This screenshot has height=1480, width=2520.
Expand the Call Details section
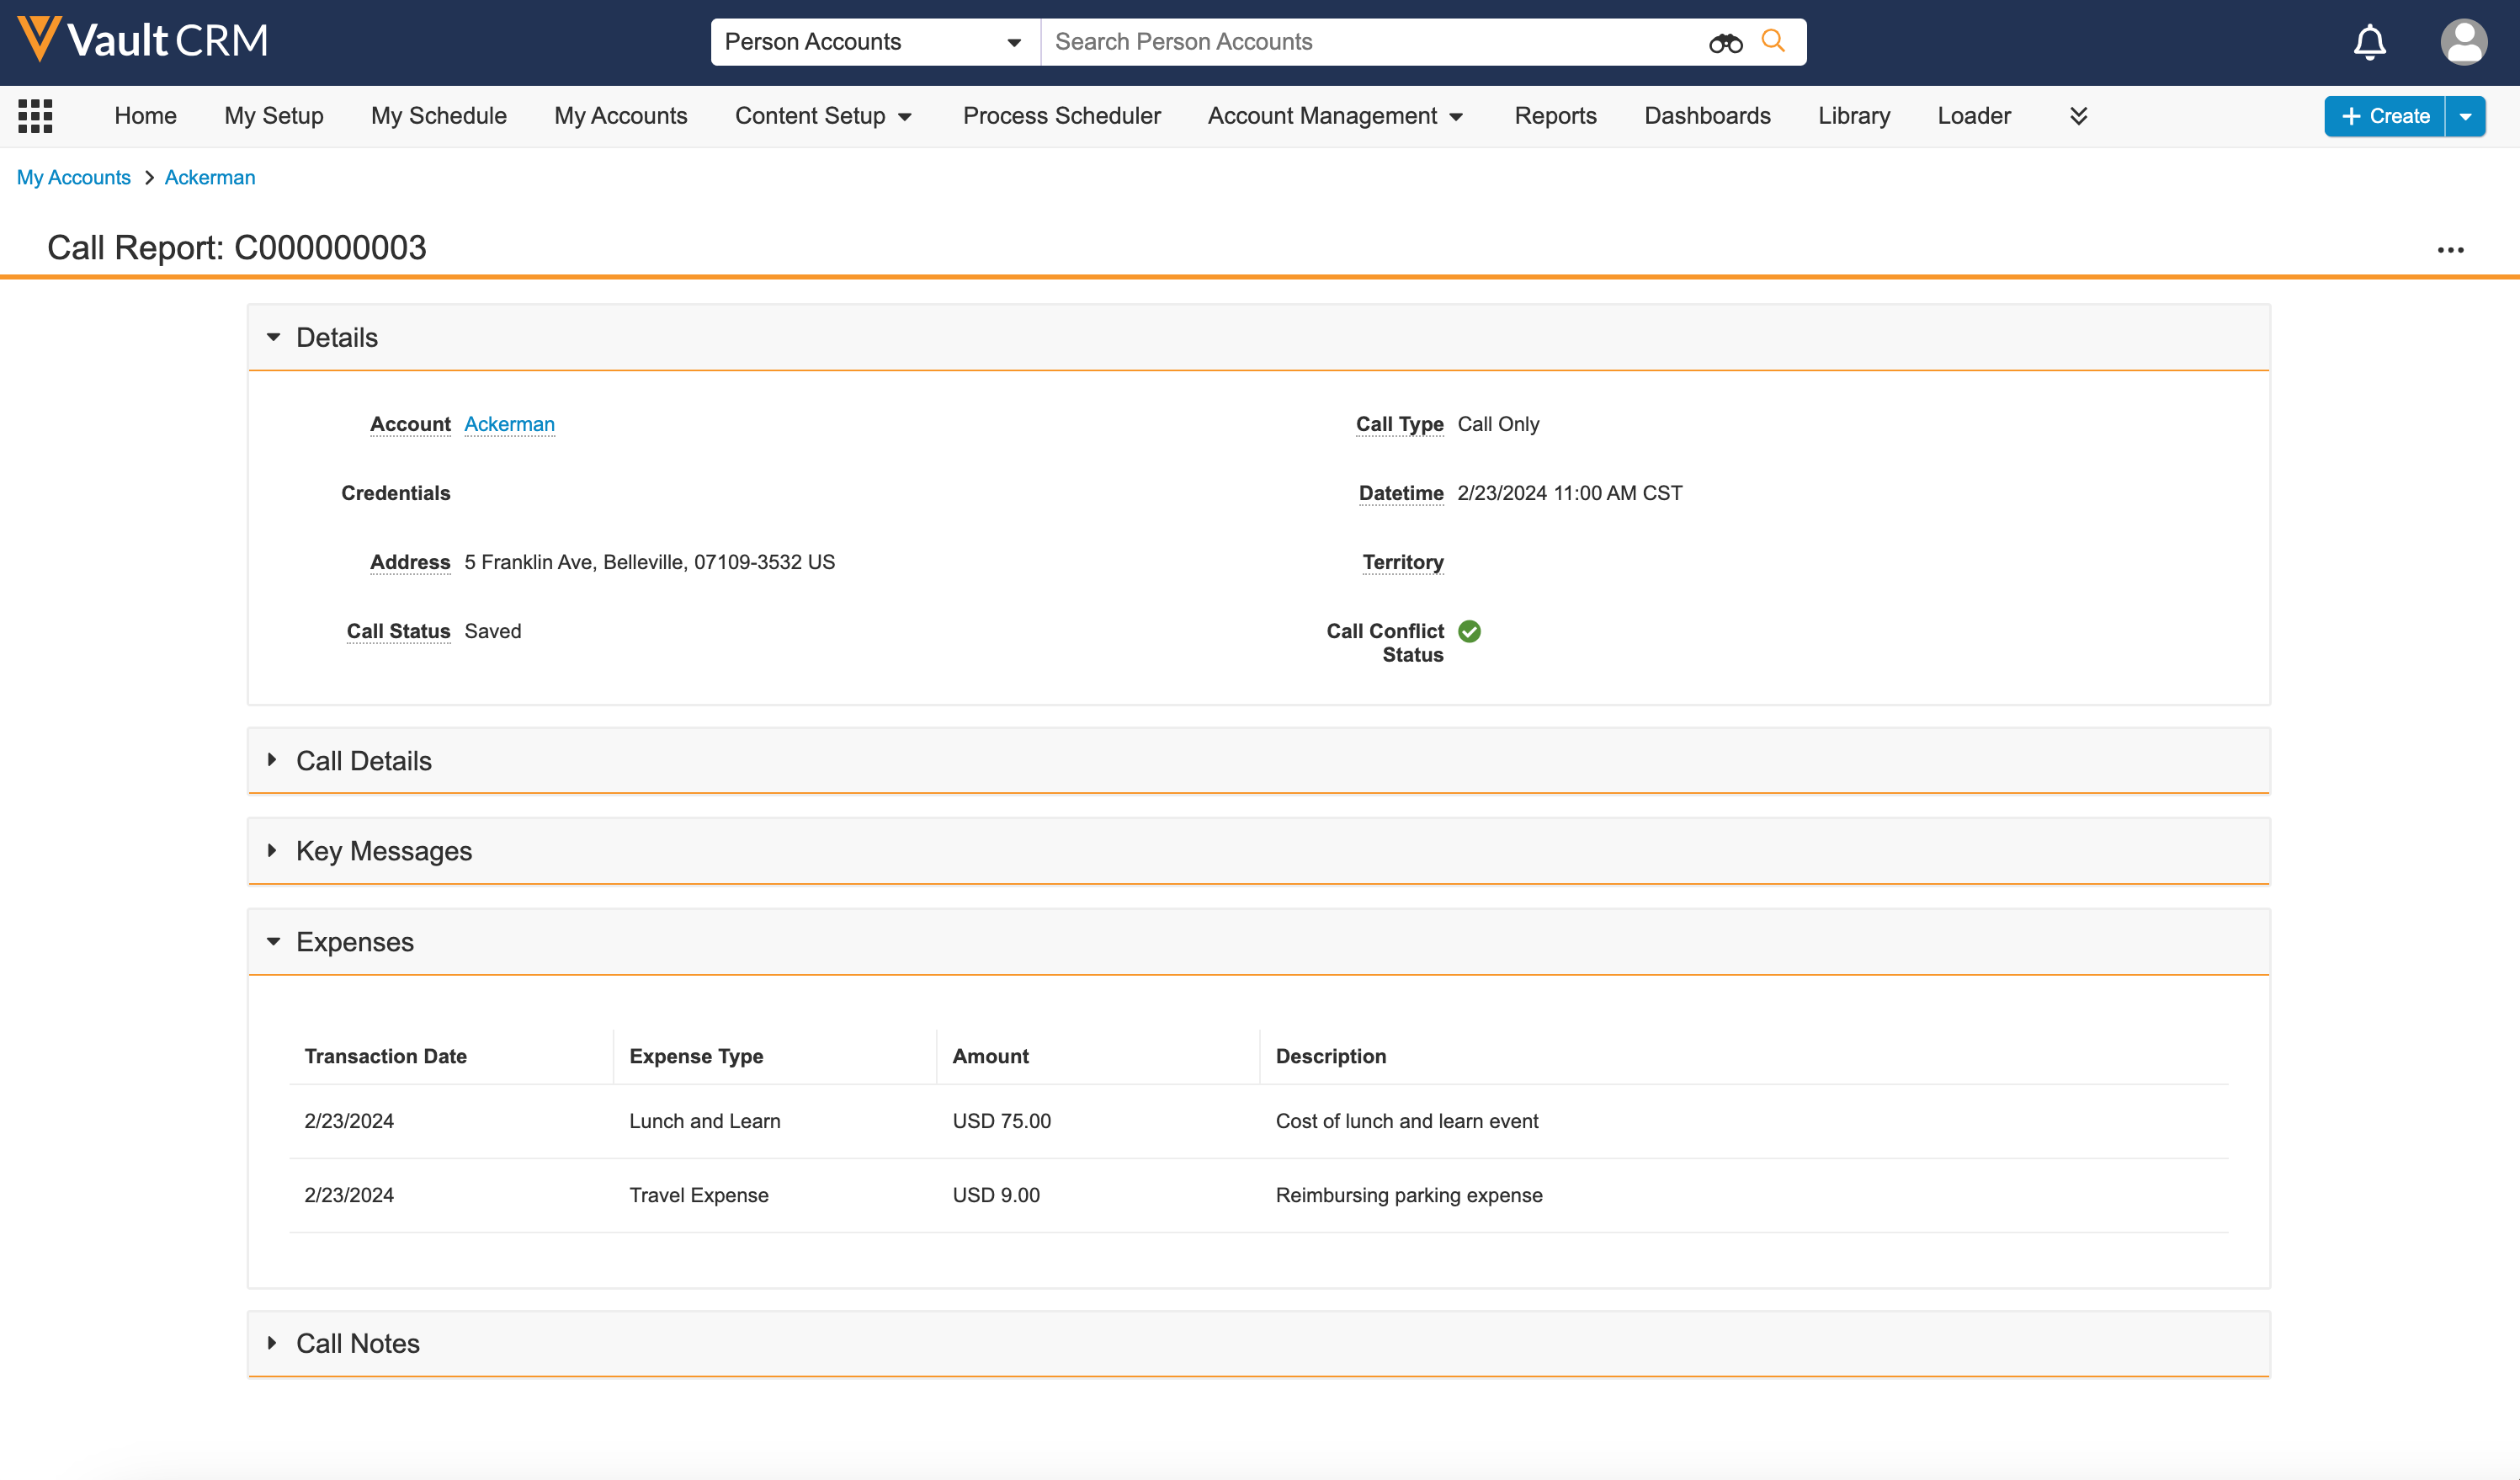[273, 761]
